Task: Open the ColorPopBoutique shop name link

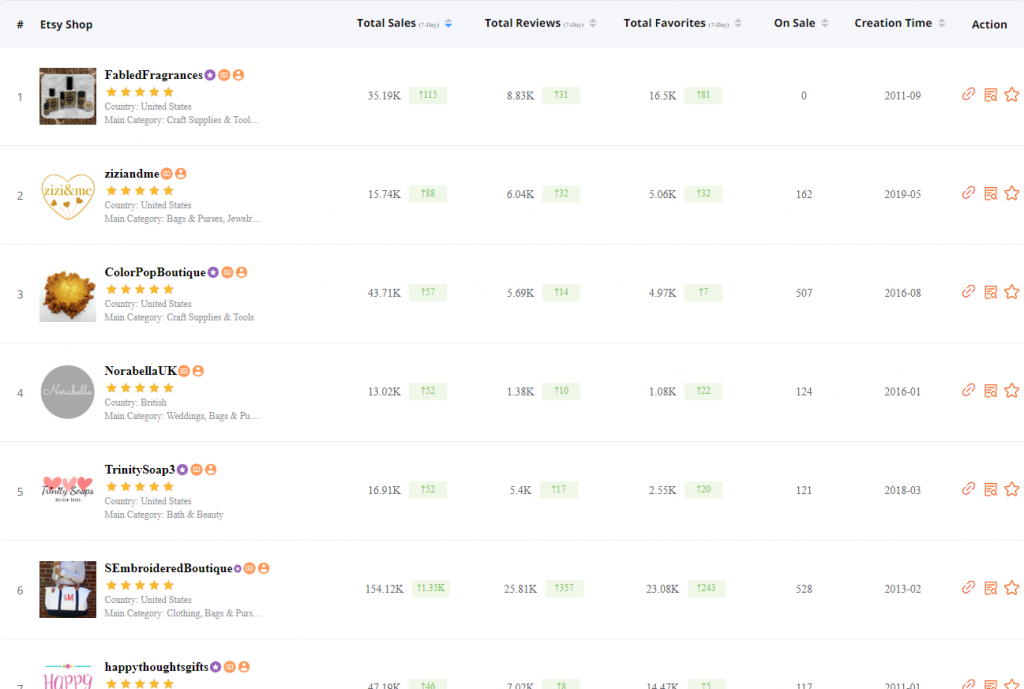Action: 154,272
